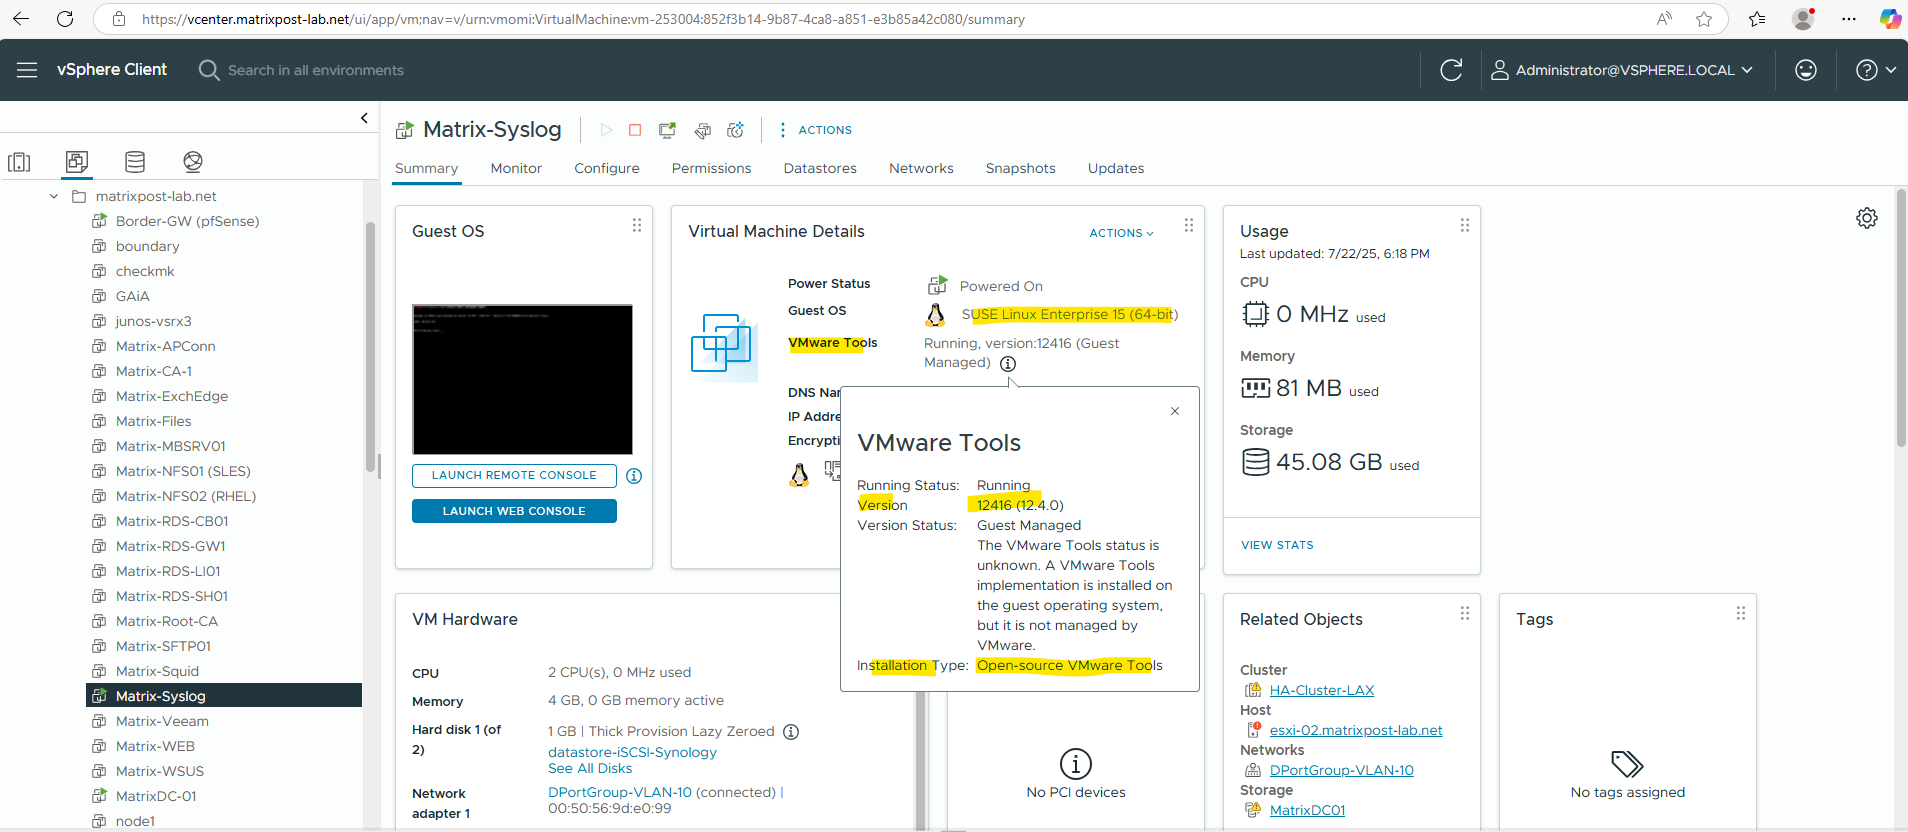Open datastore-iSCSI-Synology link
The image size is (1908, 832).
(x=632, y=752)
